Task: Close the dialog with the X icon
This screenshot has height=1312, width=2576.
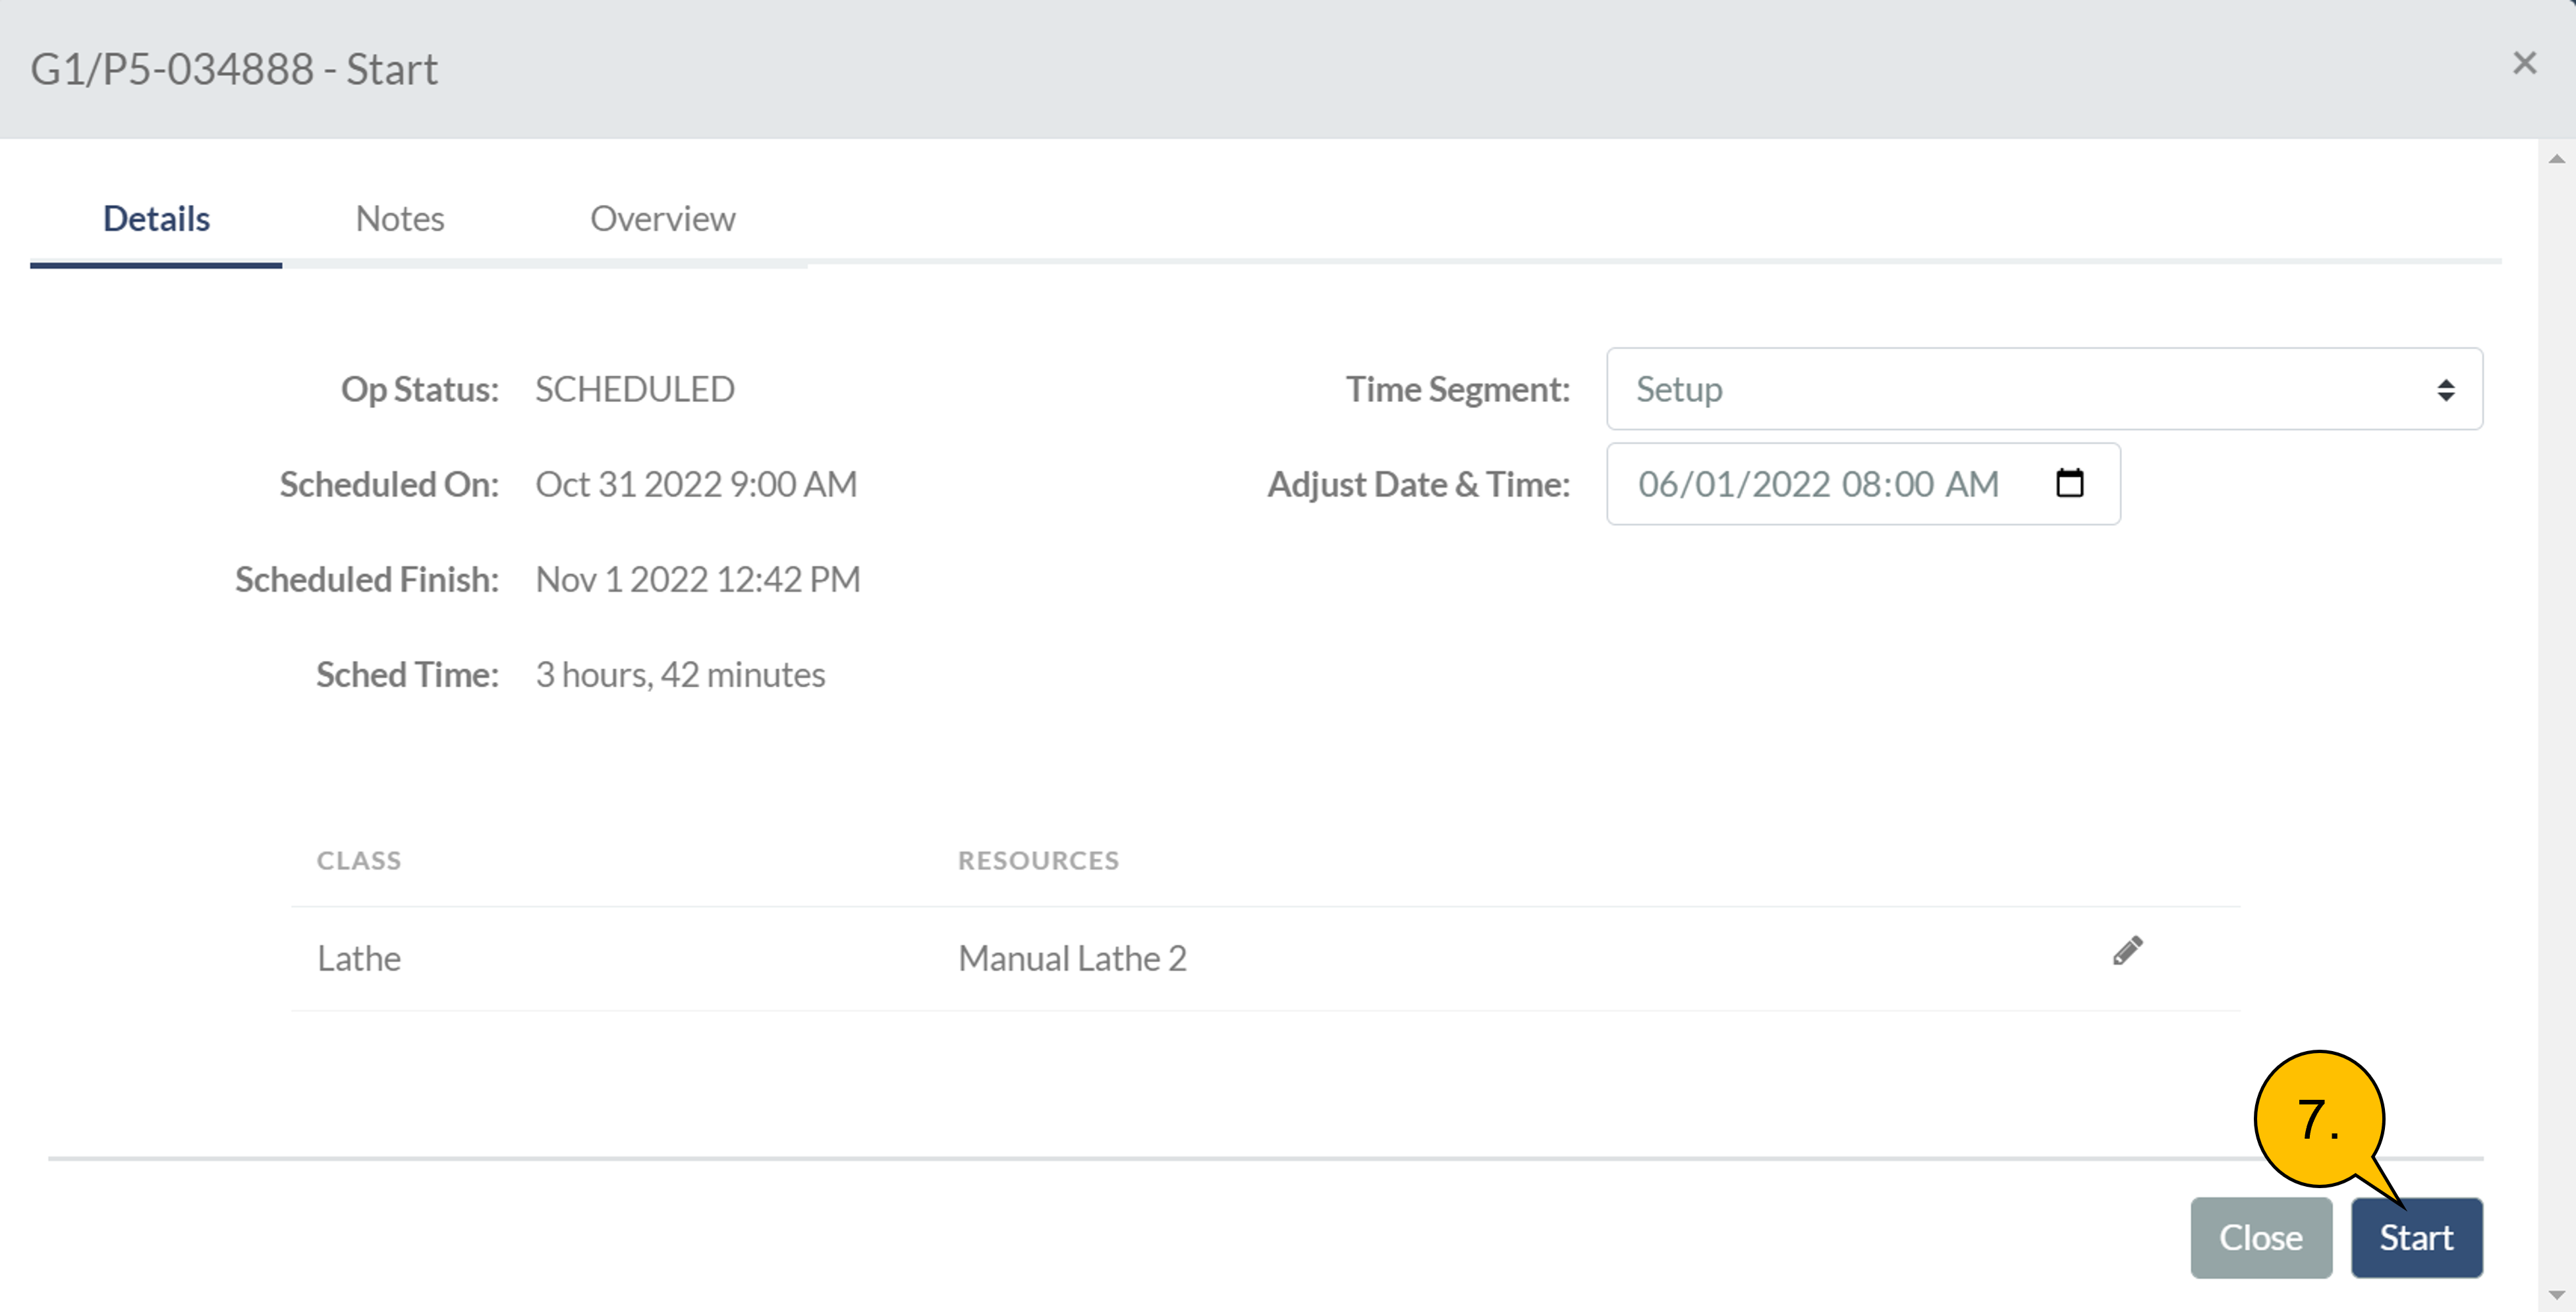Action: coord(2524,63)
